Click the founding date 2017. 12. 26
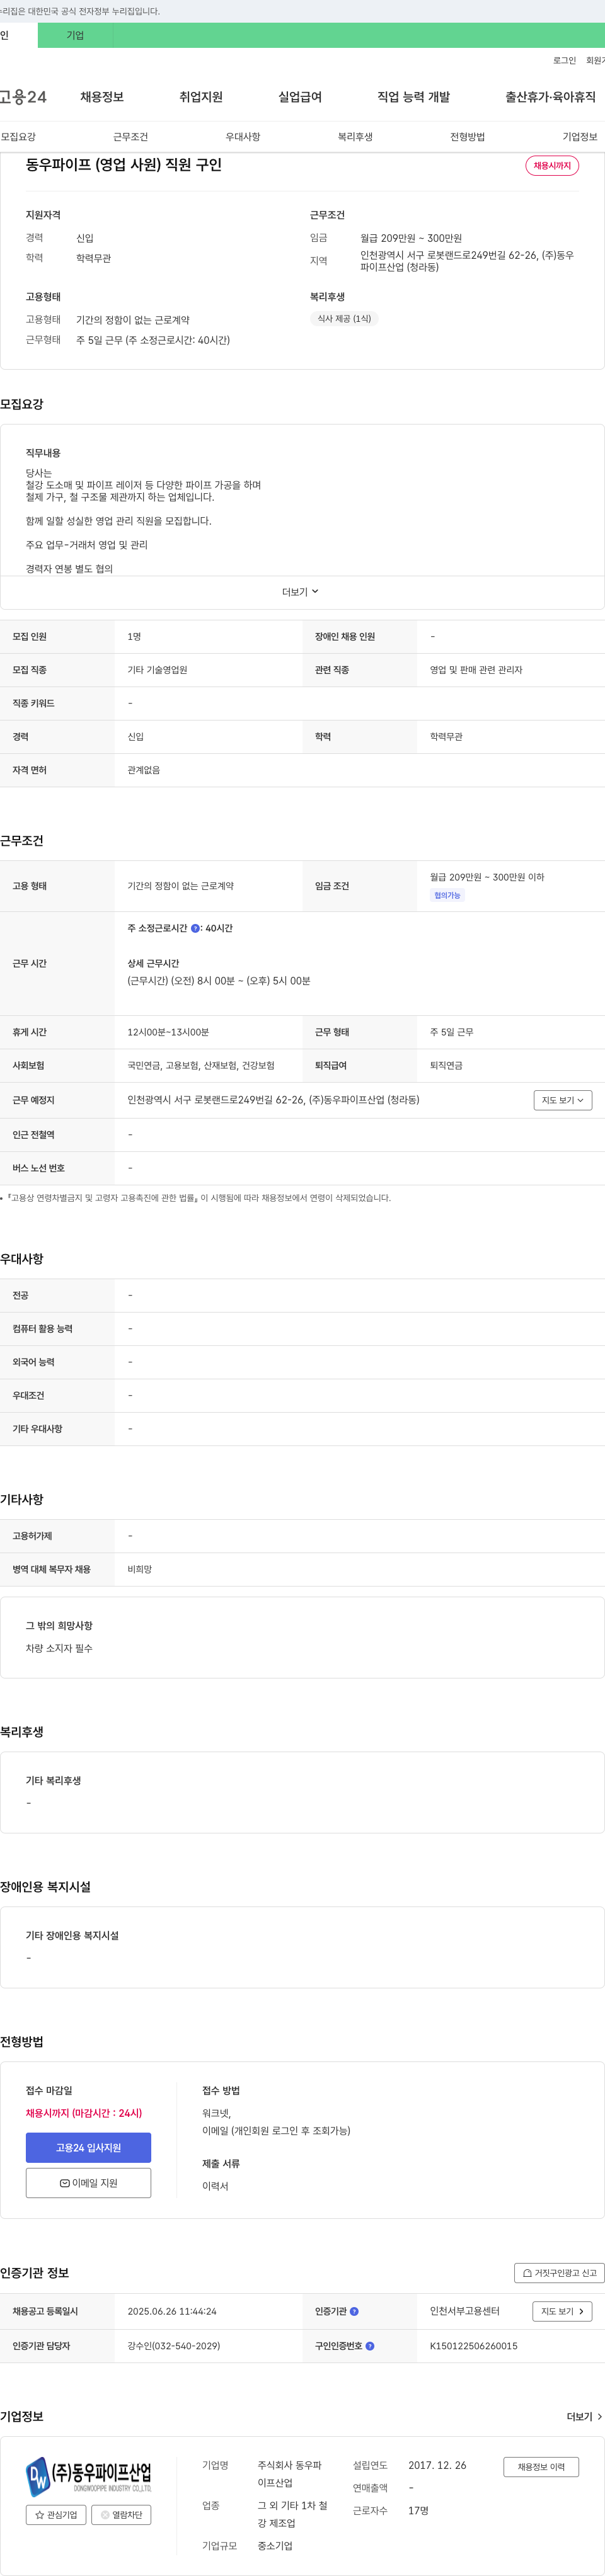This screenshot has width=605, height=2576. (437, 2465)
